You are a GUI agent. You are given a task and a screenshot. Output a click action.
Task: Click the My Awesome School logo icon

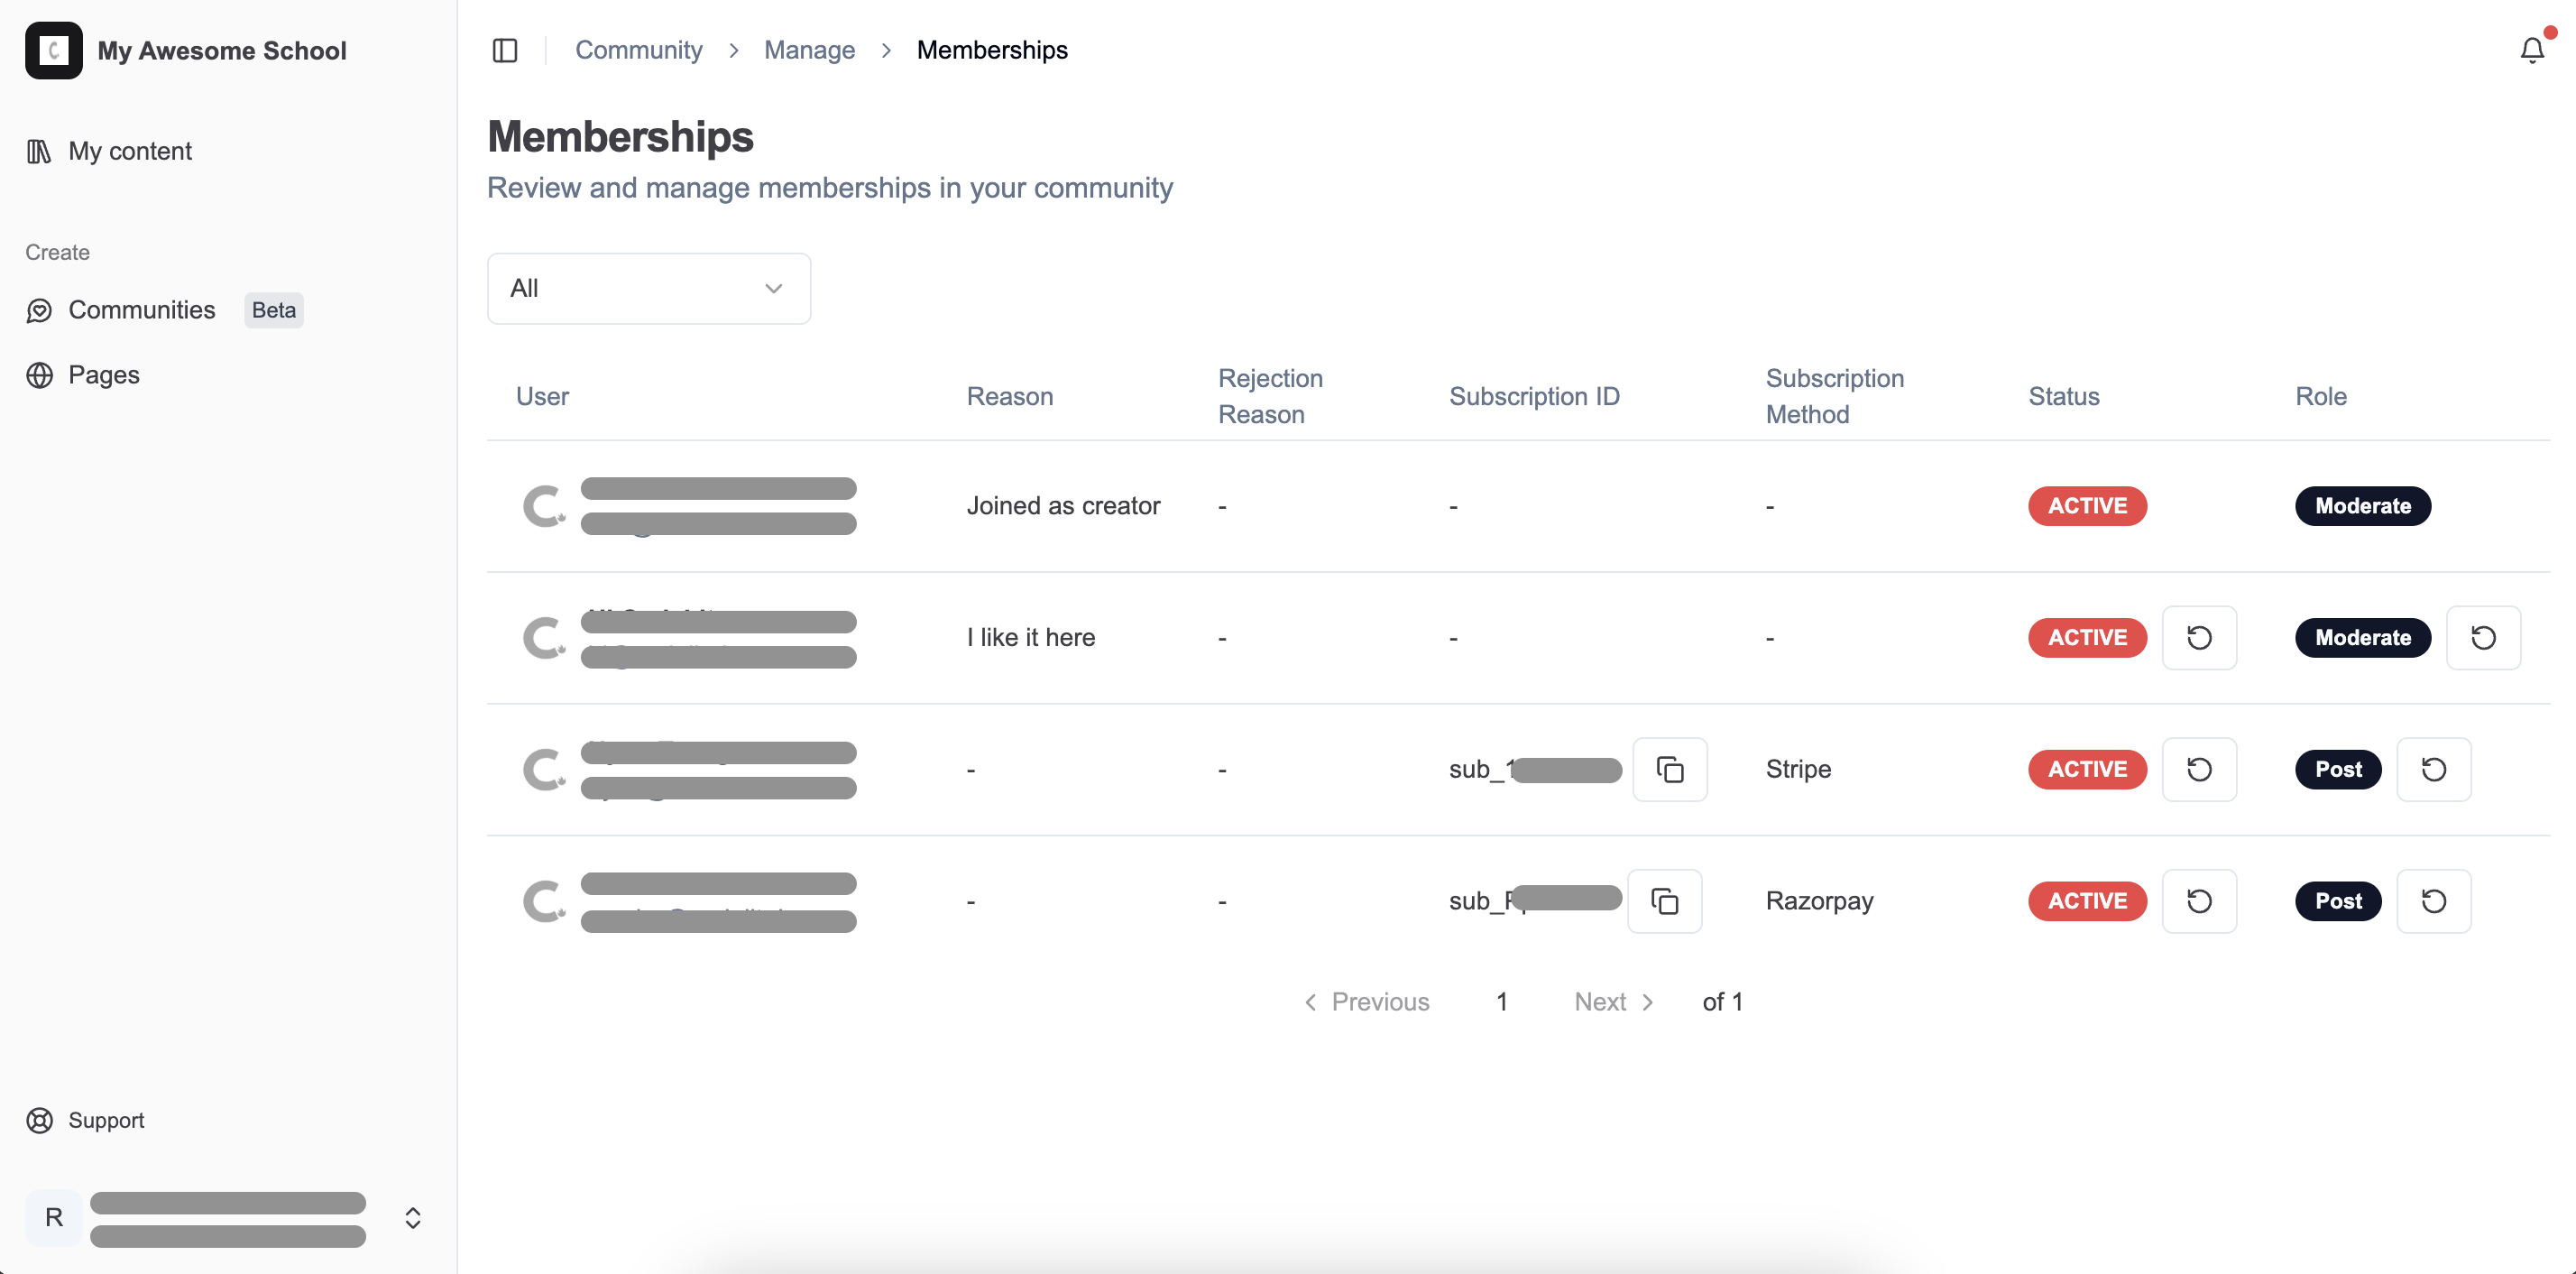(x=53, y=50)
